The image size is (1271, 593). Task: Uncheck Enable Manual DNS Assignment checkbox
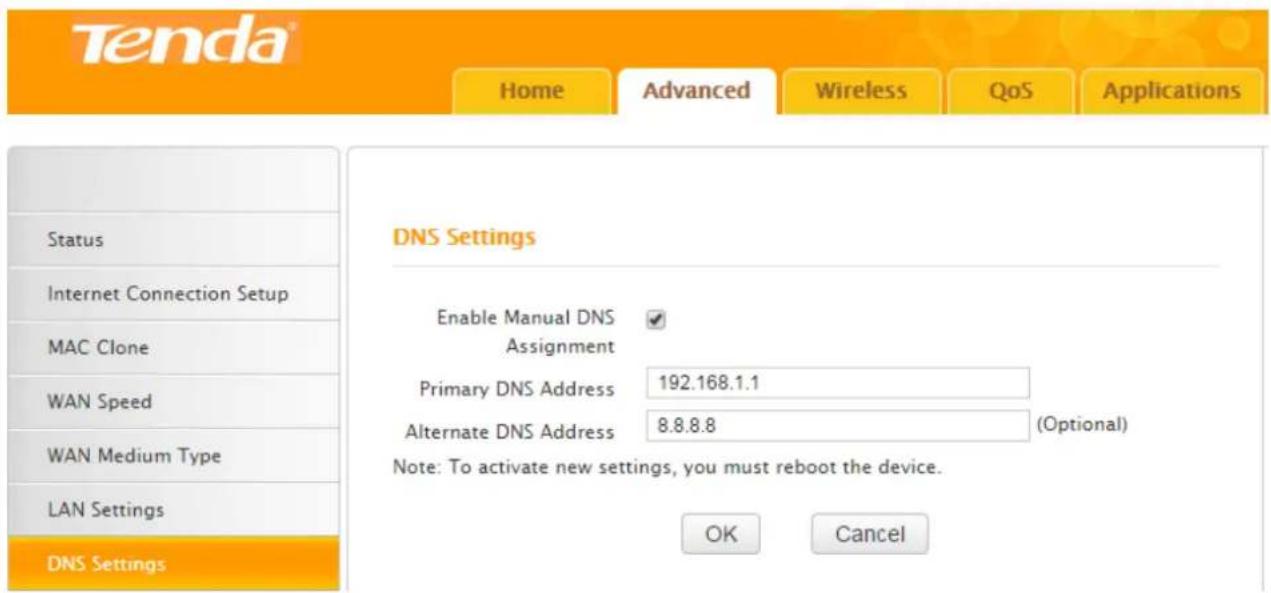(x=656, y=320)
